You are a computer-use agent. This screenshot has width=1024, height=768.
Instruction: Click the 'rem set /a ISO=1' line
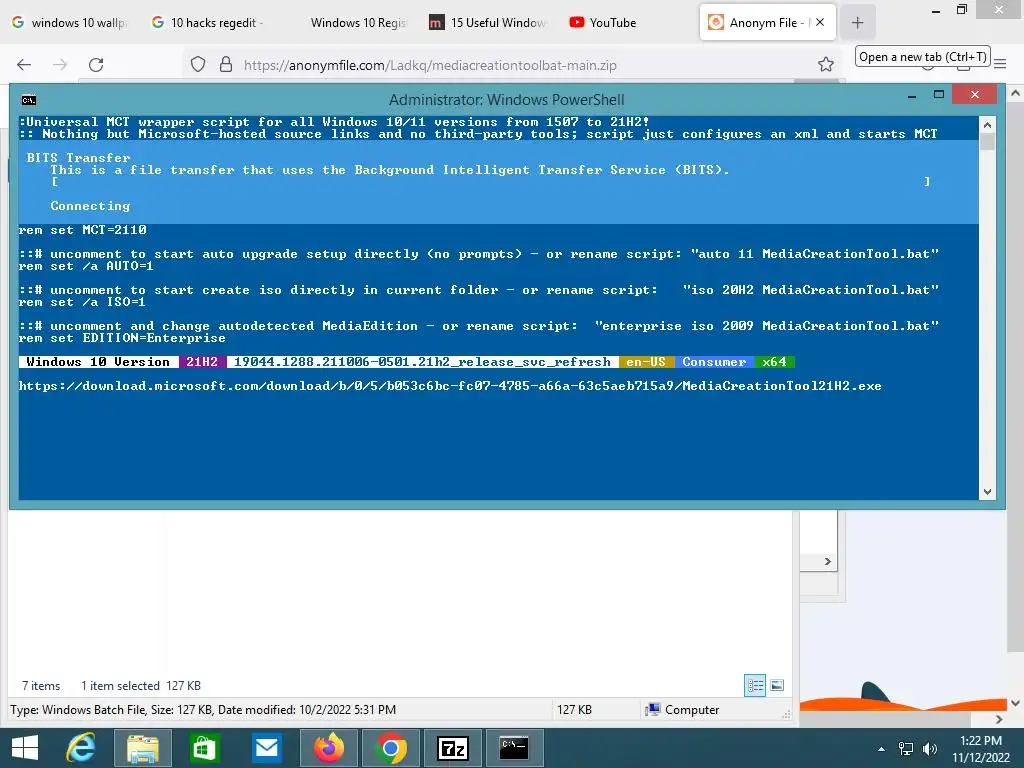pyautogui.click(x=82, y=302)
